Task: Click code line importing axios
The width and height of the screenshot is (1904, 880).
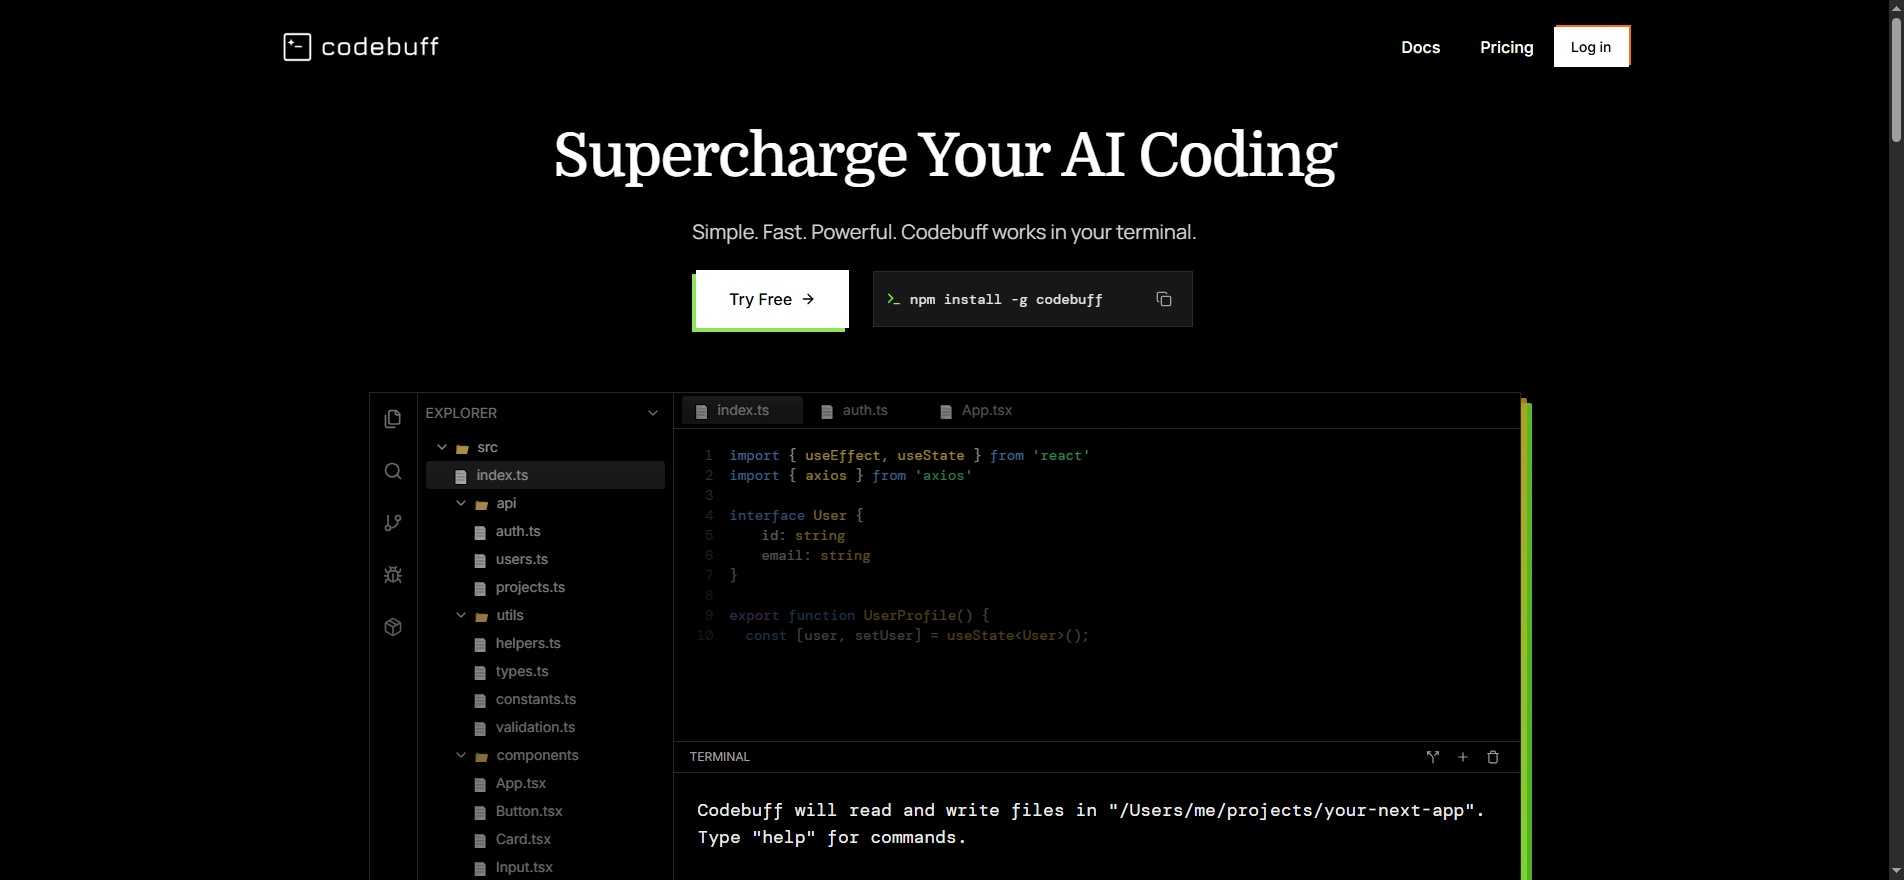Action: (851, 475)
